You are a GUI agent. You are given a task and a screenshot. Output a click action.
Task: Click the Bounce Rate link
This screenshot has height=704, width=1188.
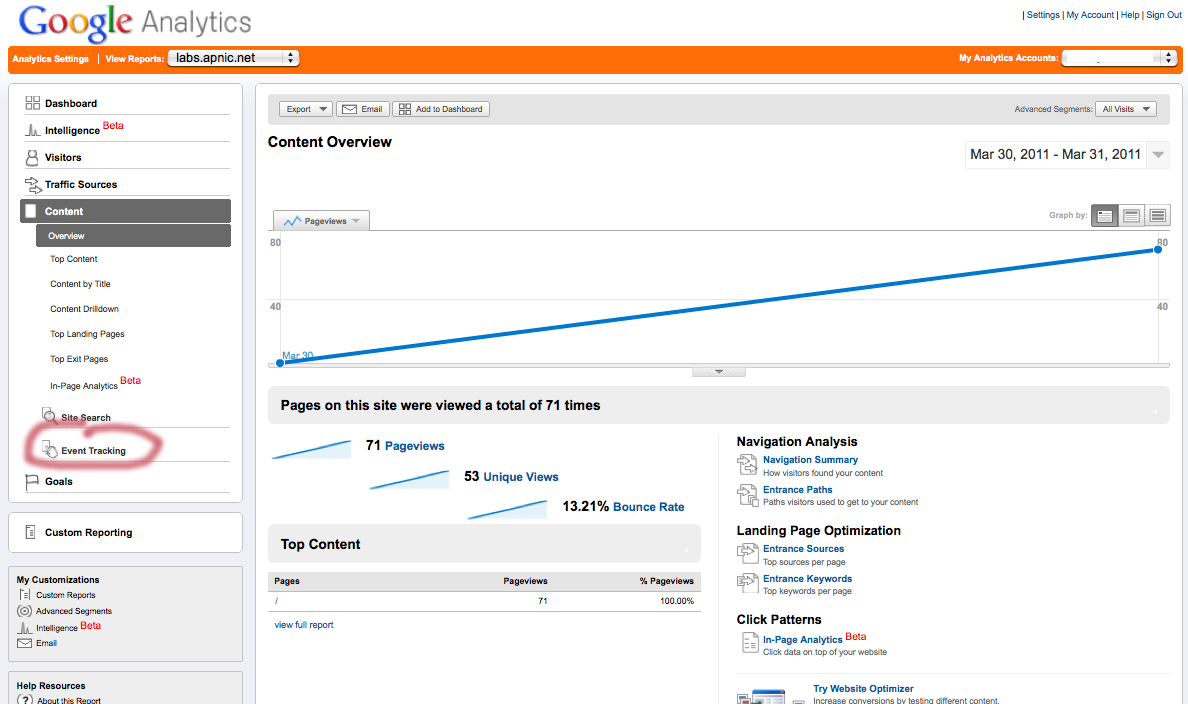pos(649,507)
